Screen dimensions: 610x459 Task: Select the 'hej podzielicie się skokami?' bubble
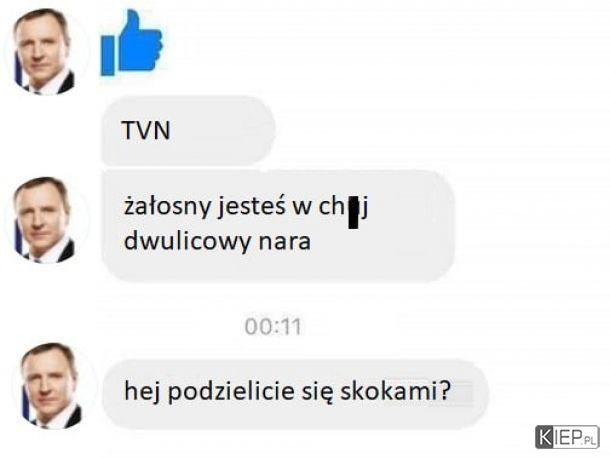(x=295, y=394)
